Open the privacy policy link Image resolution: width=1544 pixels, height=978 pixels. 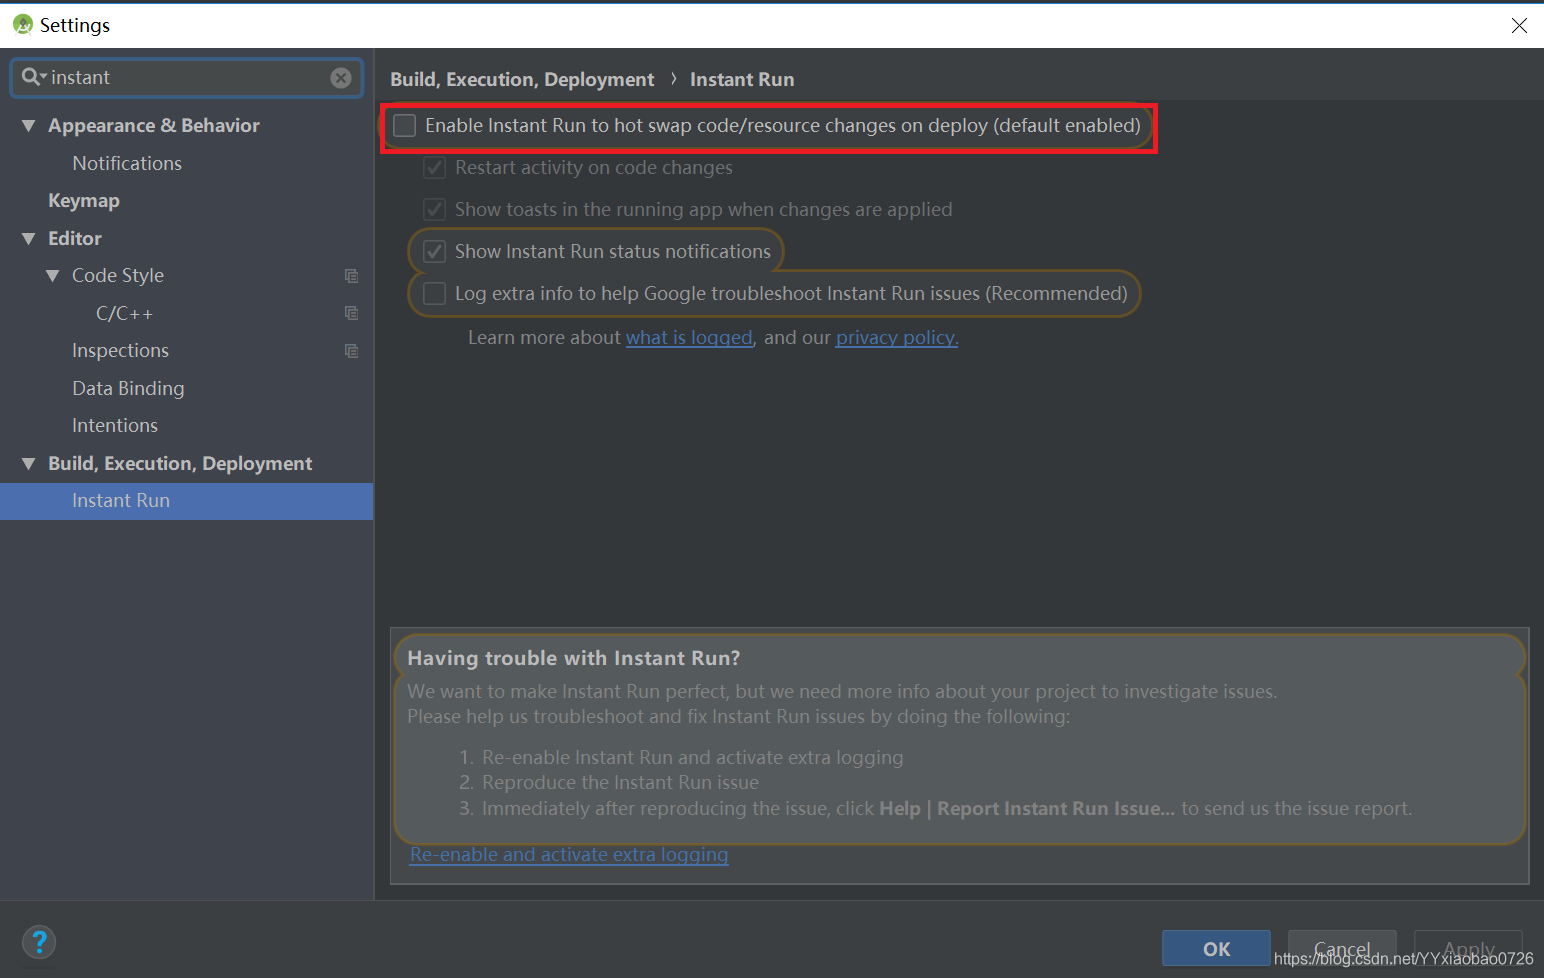pyautogui.click(x=897, y=338)
